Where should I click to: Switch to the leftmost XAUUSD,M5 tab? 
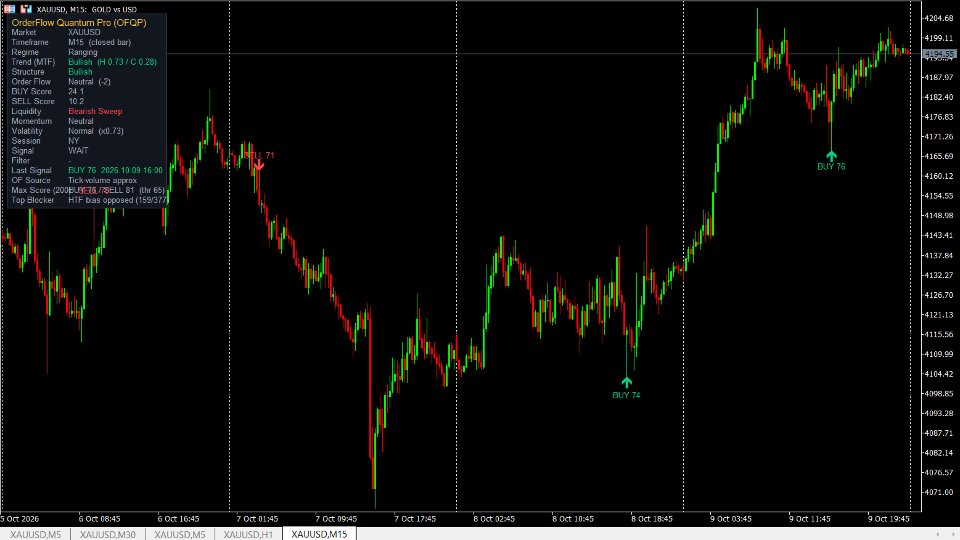[x=36, y=534]
